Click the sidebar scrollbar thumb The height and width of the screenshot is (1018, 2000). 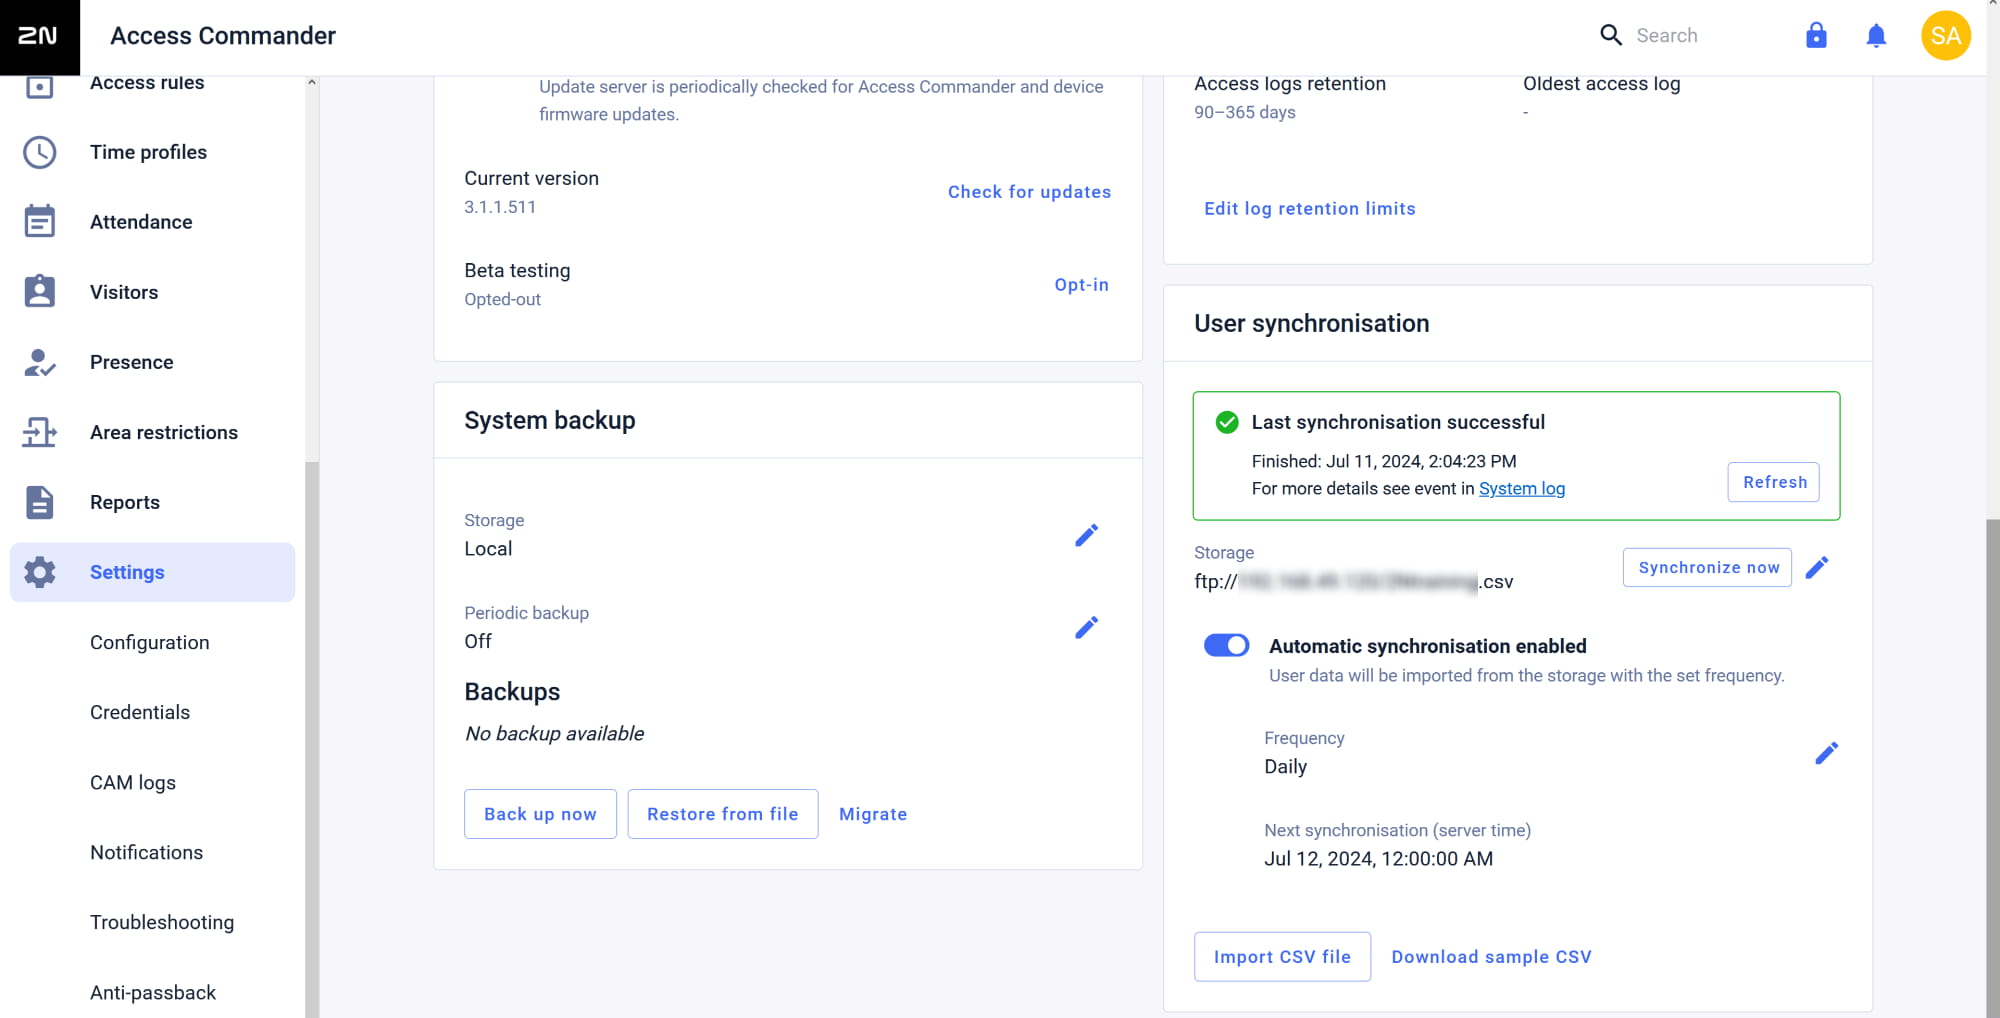[312, 740]
